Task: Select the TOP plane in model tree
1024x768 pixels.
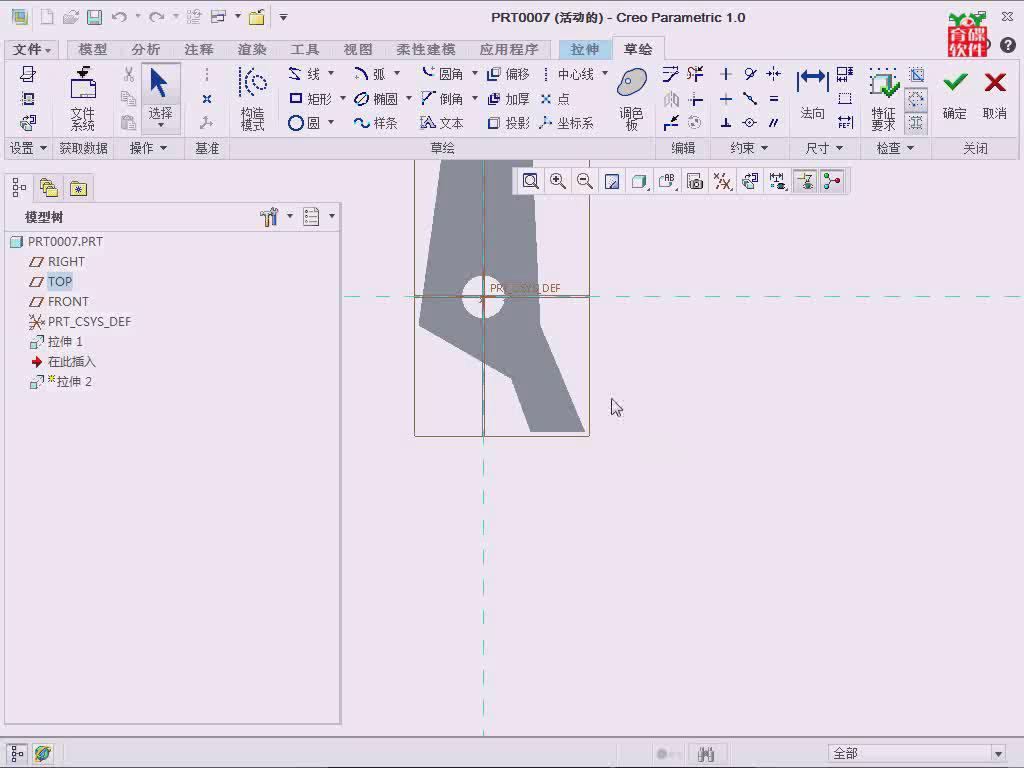Action: point(59,281)
